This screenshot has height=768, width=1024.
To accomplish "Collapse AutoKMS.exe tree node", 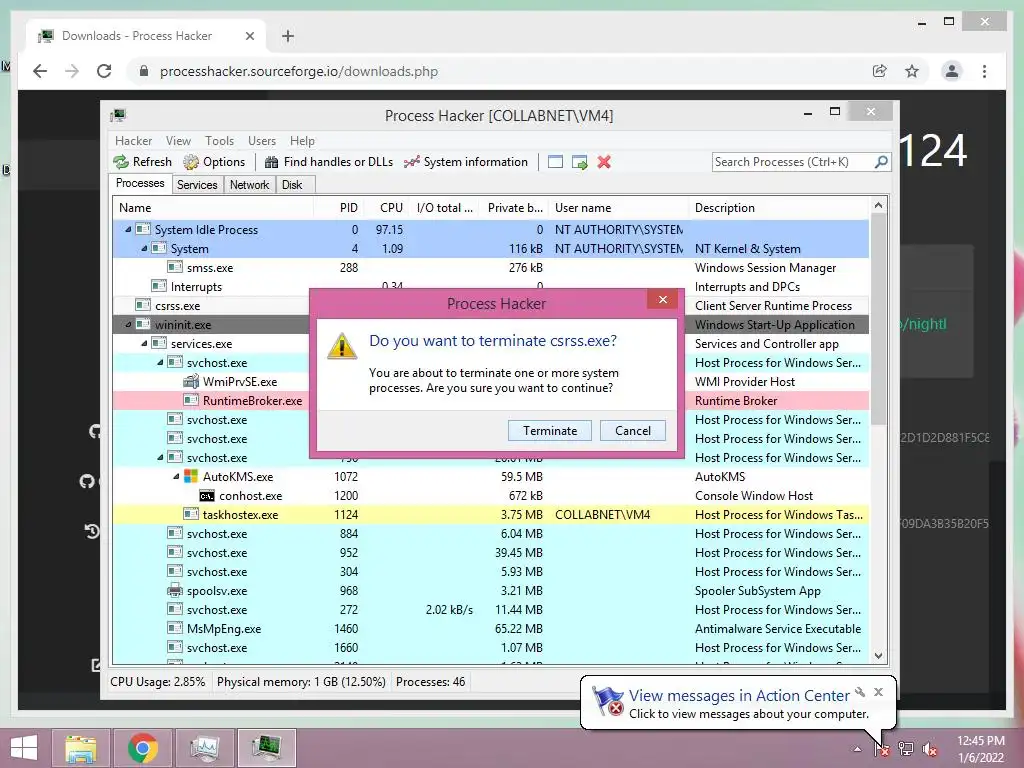I will 176,476.
